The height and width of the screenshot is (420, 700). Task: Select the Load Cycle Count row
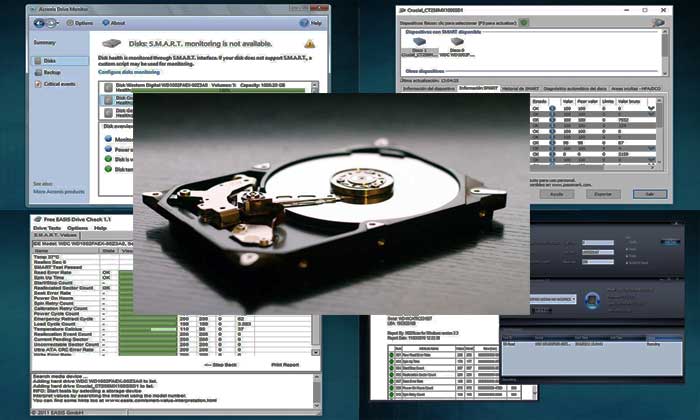[x=172, y=324]
